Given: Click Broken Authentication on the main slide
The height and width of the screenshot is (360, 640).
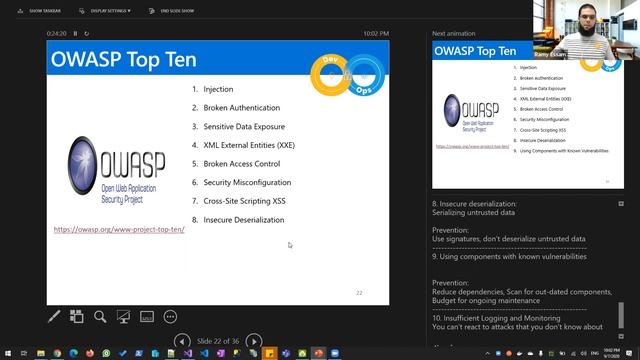Looking at the screenshot, I should (x=242, y=108).
